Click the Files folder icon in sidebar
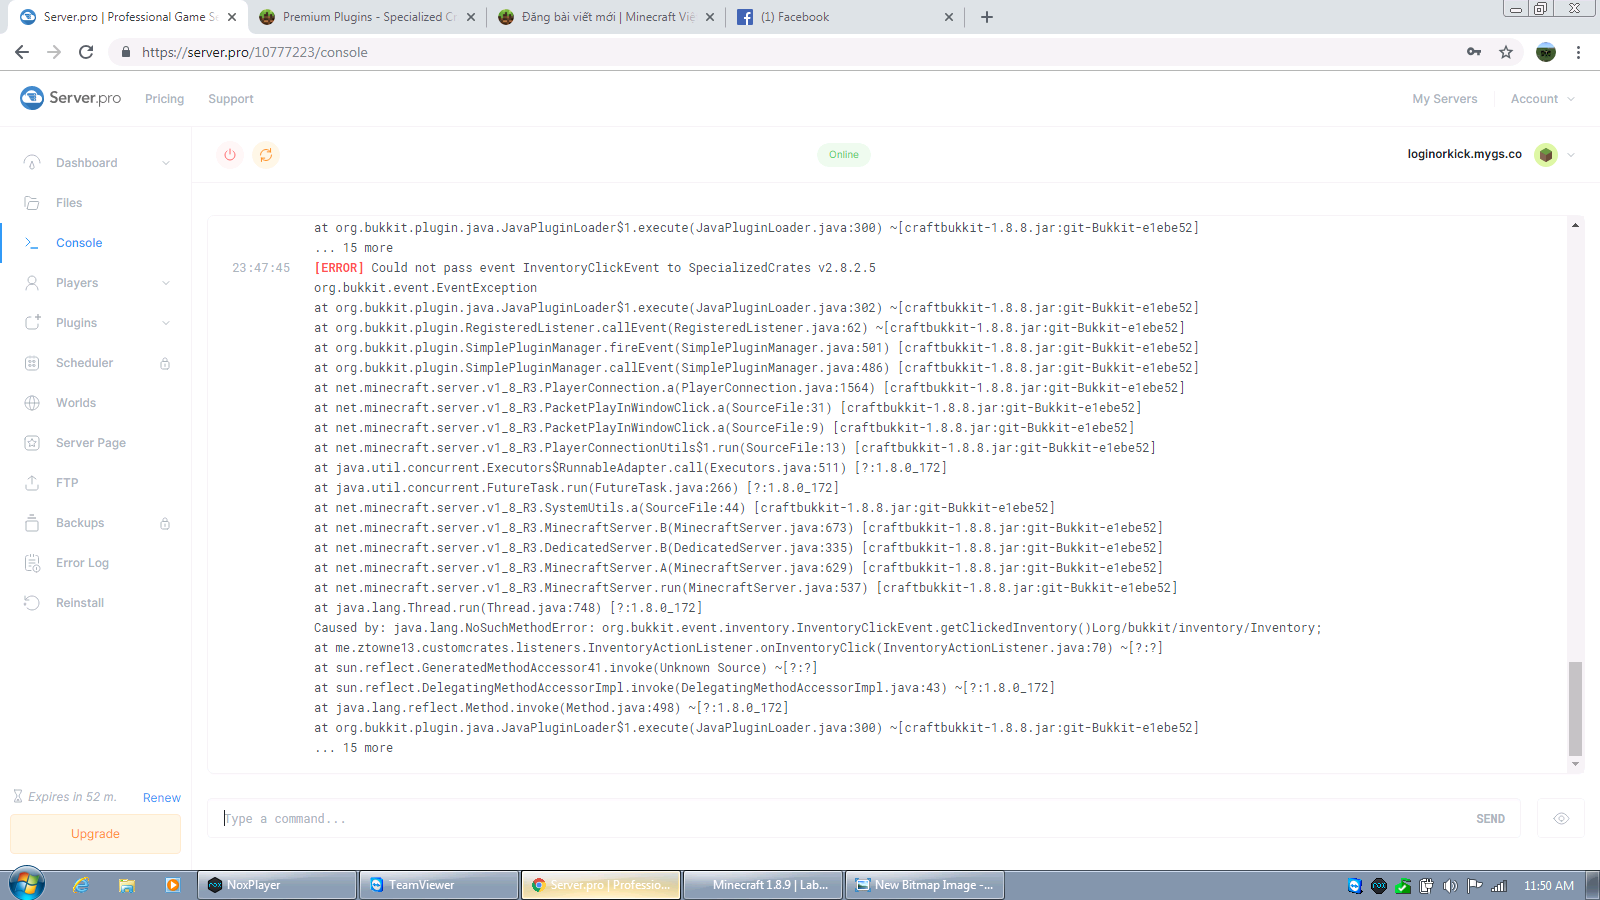 click(32, 203)
